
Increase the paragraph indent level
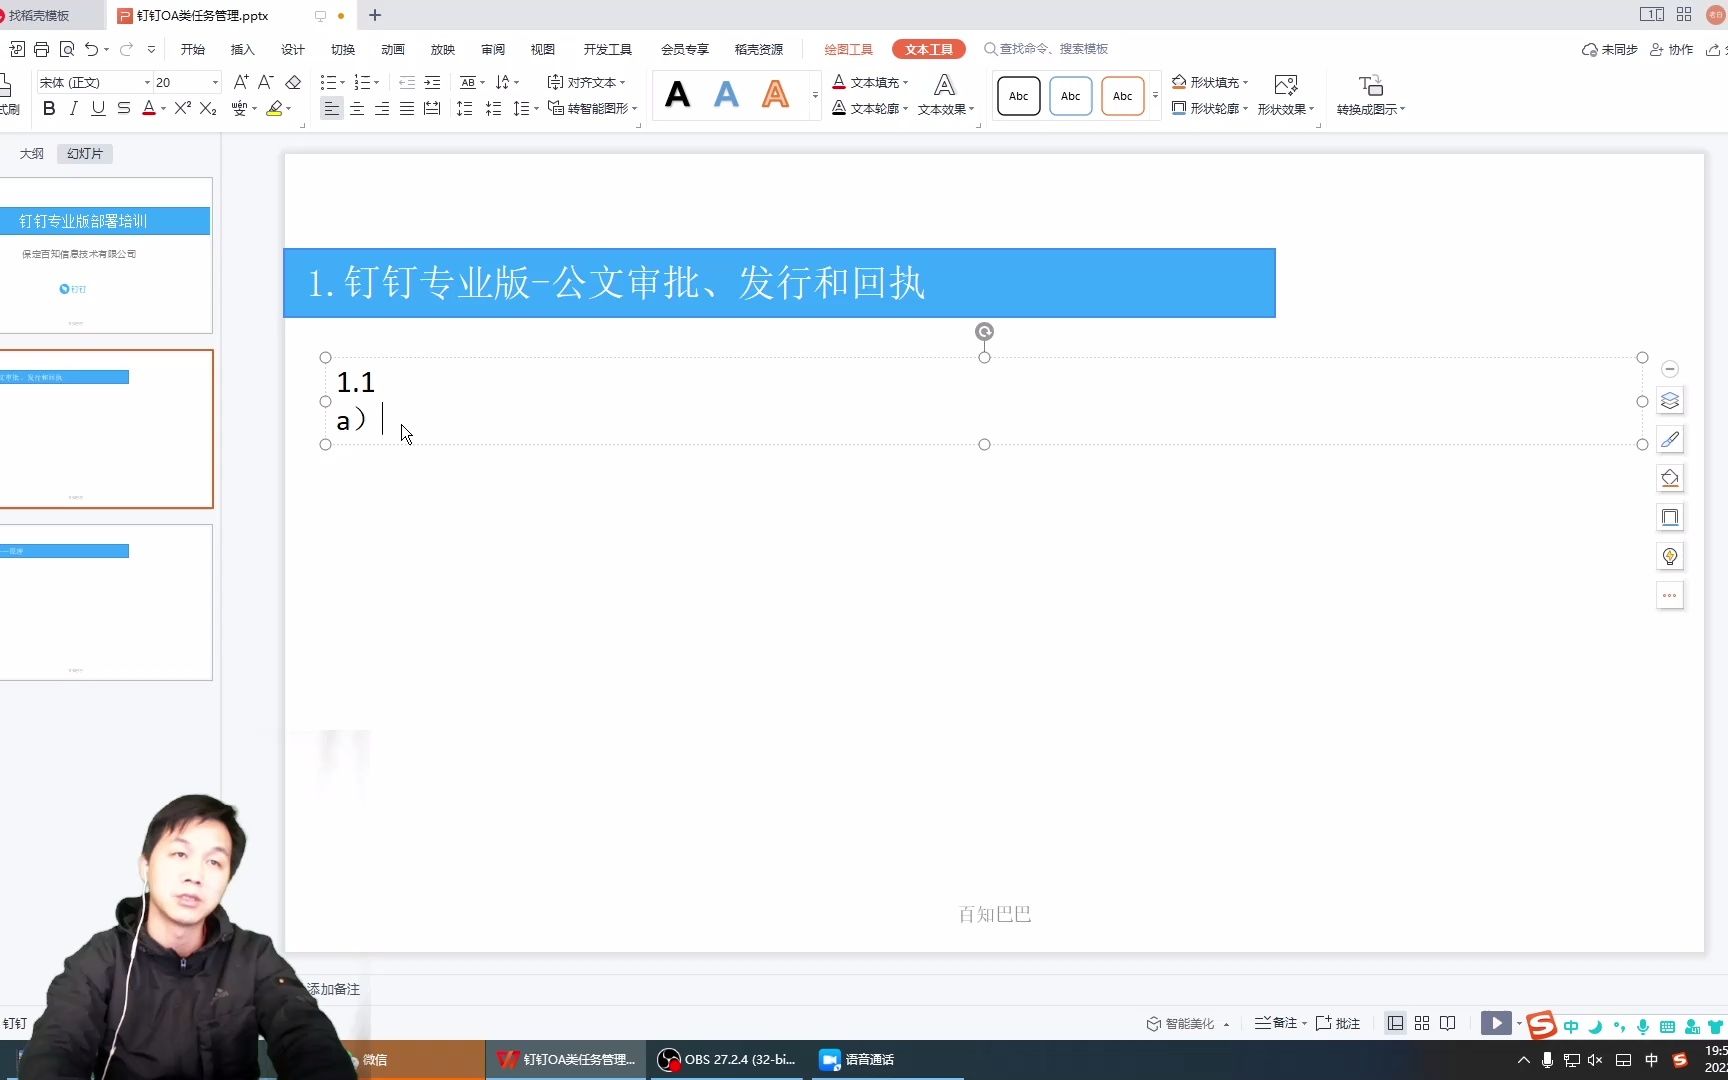[432, 82]
